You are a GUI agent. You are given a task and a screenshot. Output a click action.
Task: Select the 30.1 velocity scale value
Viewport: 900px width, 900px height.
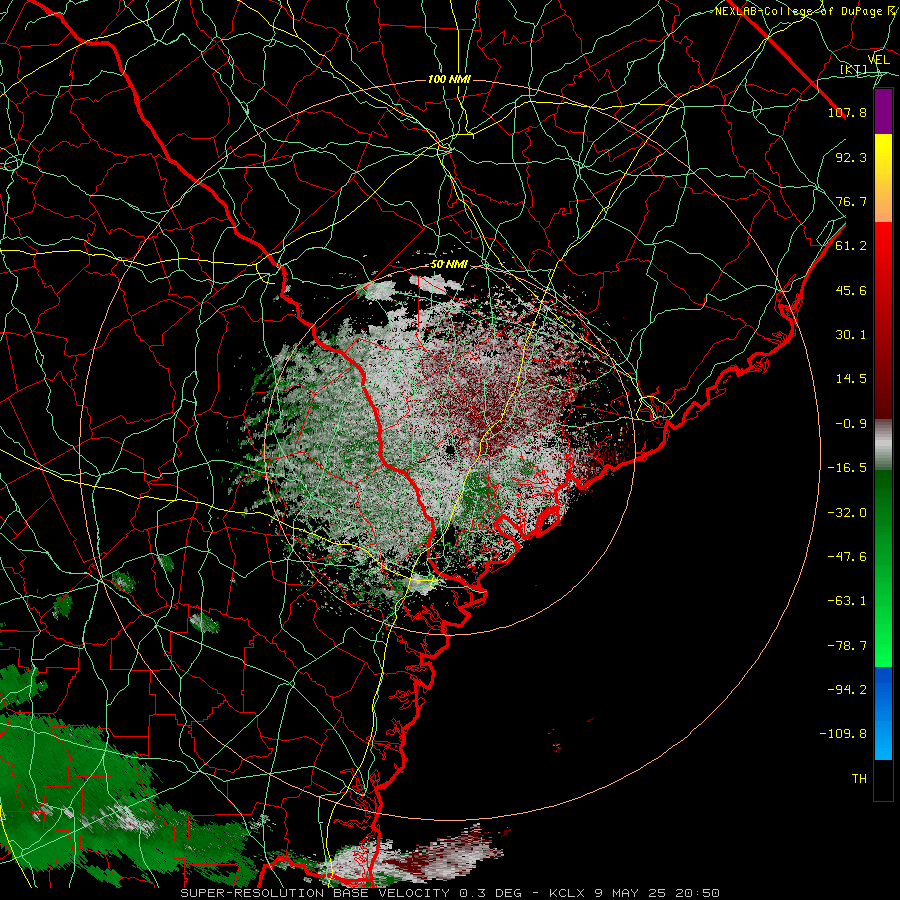[x=851, y=335]
